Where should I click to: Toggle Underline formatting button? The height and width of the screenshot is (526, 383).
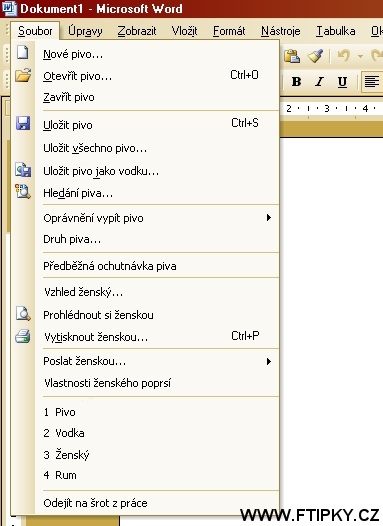tap(342, 82)
